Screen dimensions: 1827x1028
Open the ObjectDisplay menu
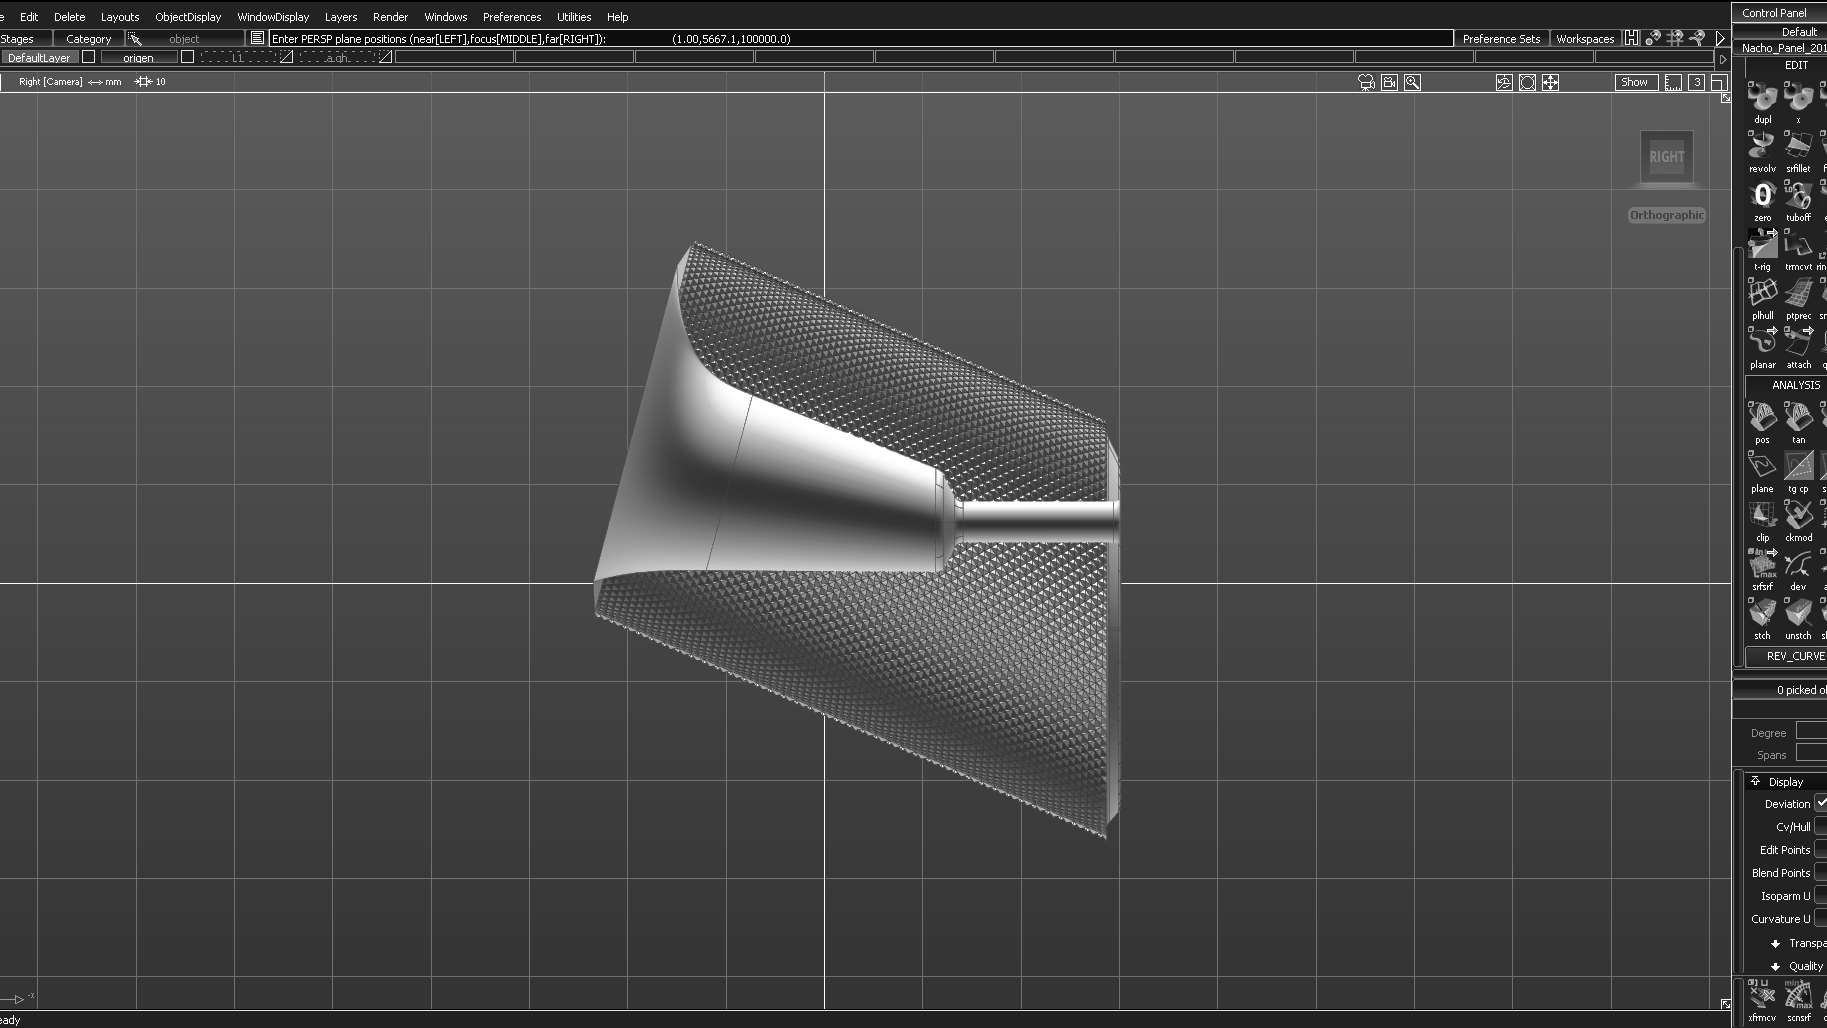[x=188, y=17]
